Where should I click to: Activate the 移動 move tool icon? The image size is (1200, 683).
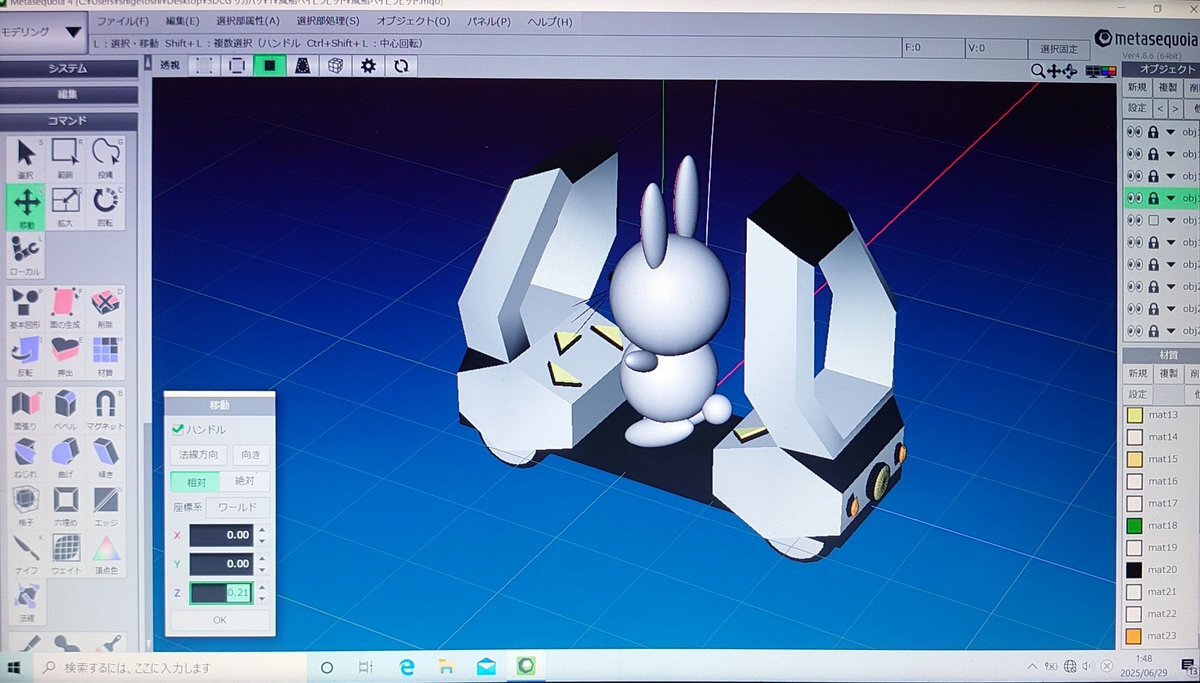(x=26, y=206)
